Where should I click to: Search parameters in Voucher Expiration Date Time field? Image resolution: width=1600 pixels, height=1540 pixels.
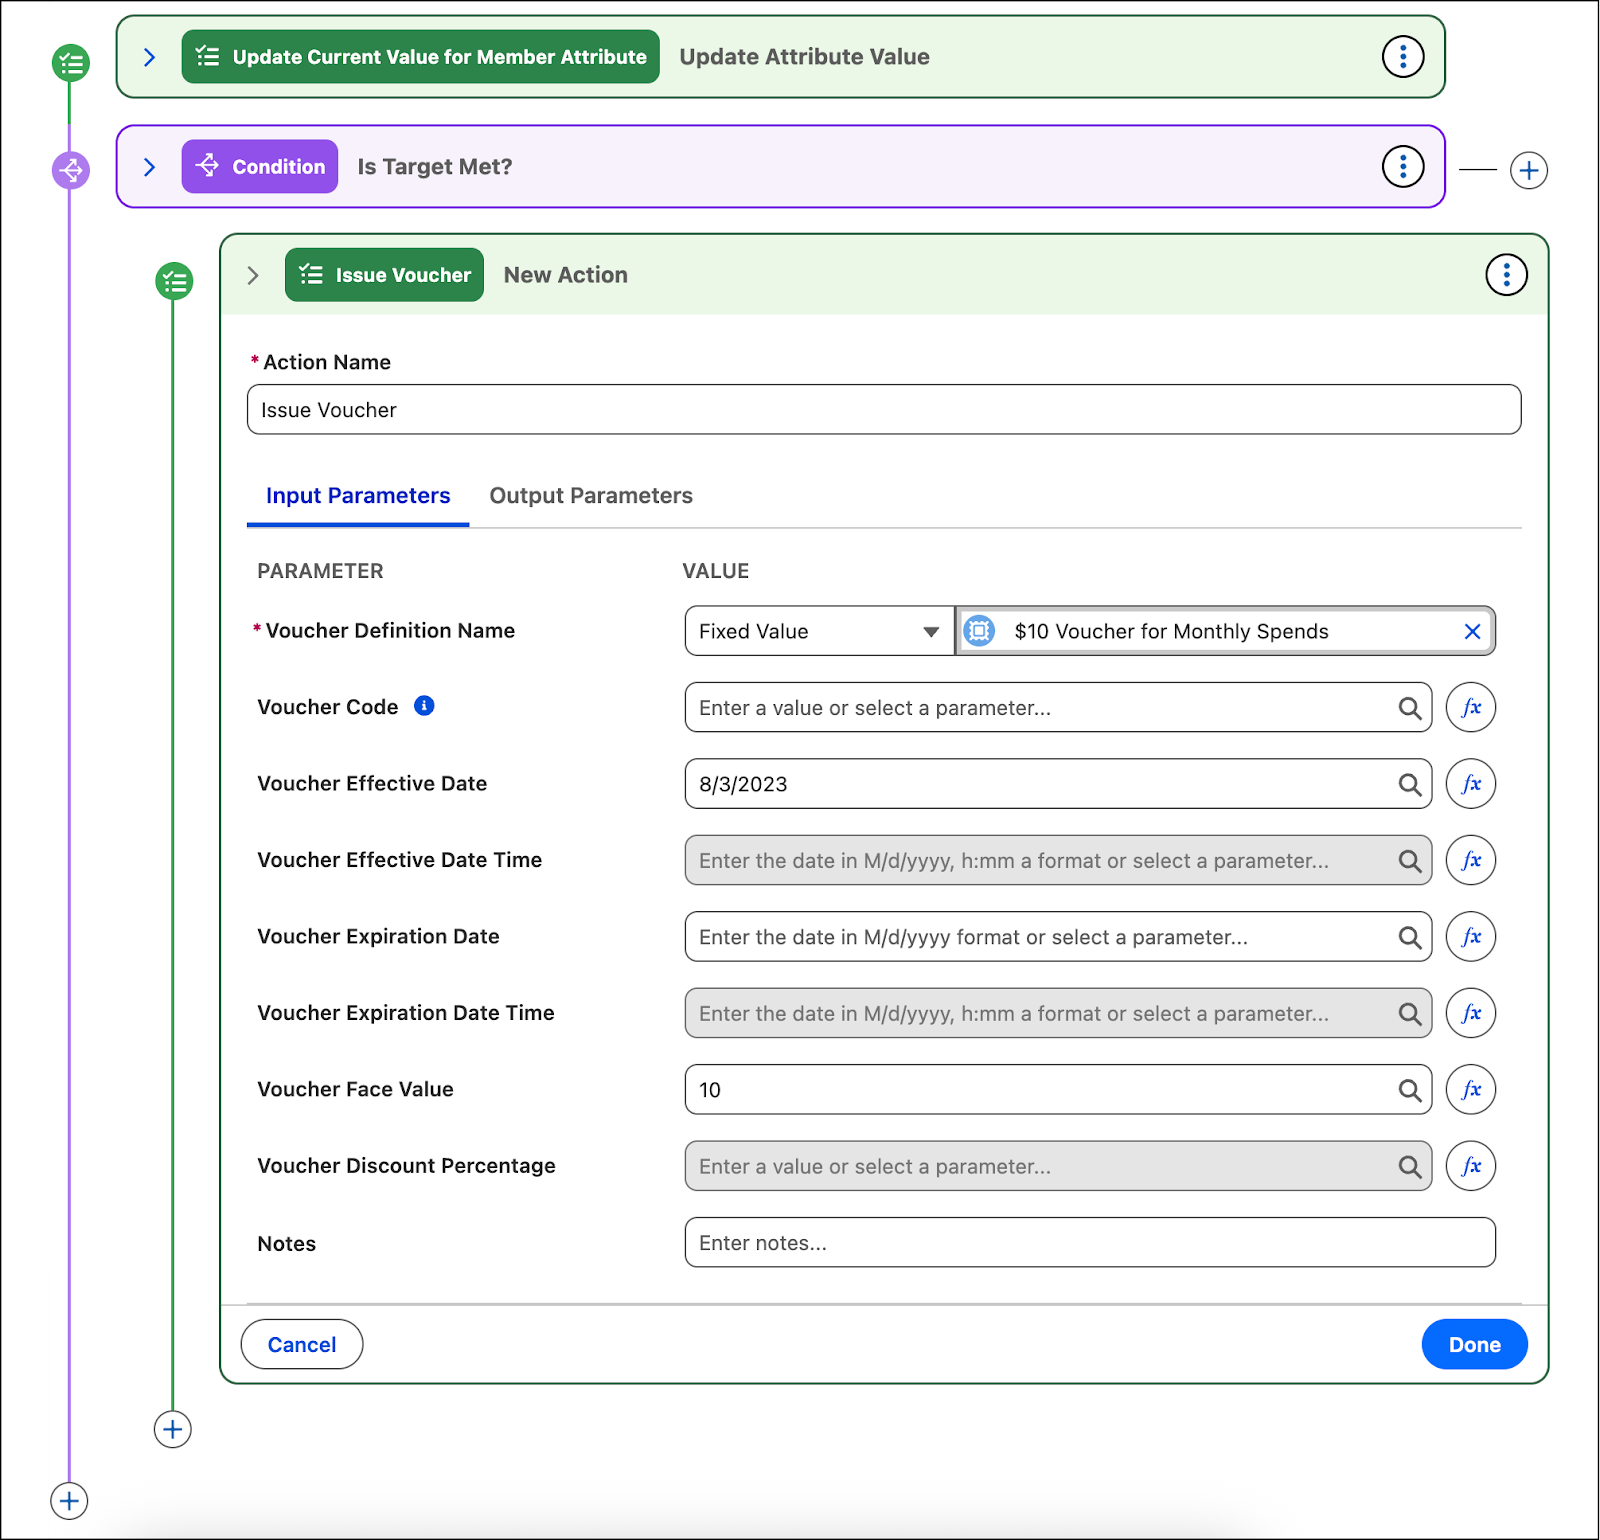point(1410,1013)
